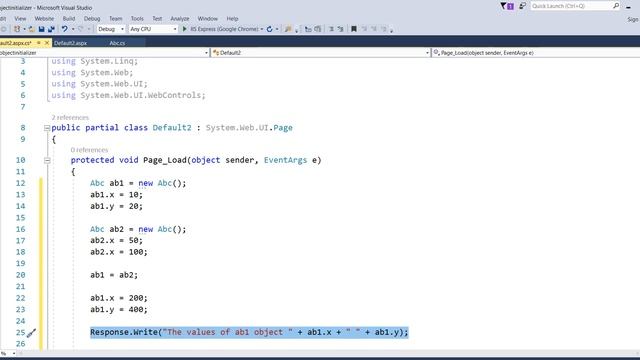Open the Debug menu
Image resolution: width=640 pixels, height=360 pixels.
[x=92, y=19]
